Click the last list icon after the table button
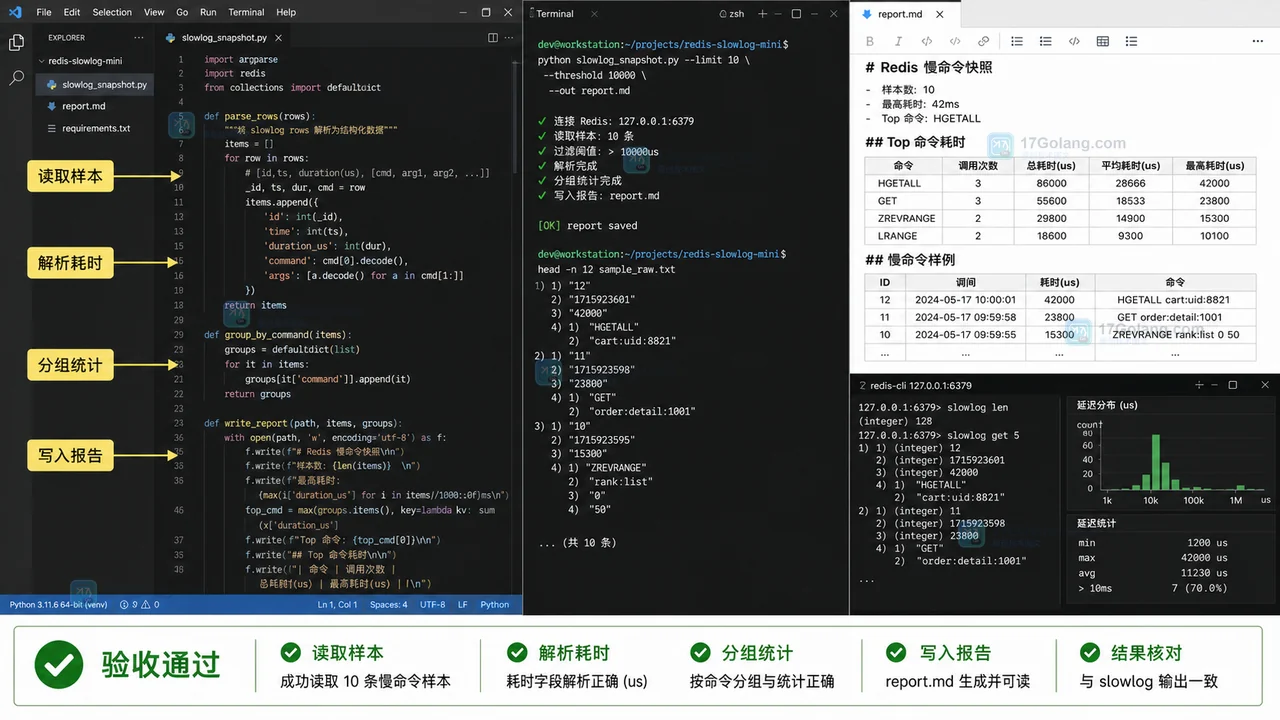The width and height of the screenshot is (1280, 720). (1131, 41)
